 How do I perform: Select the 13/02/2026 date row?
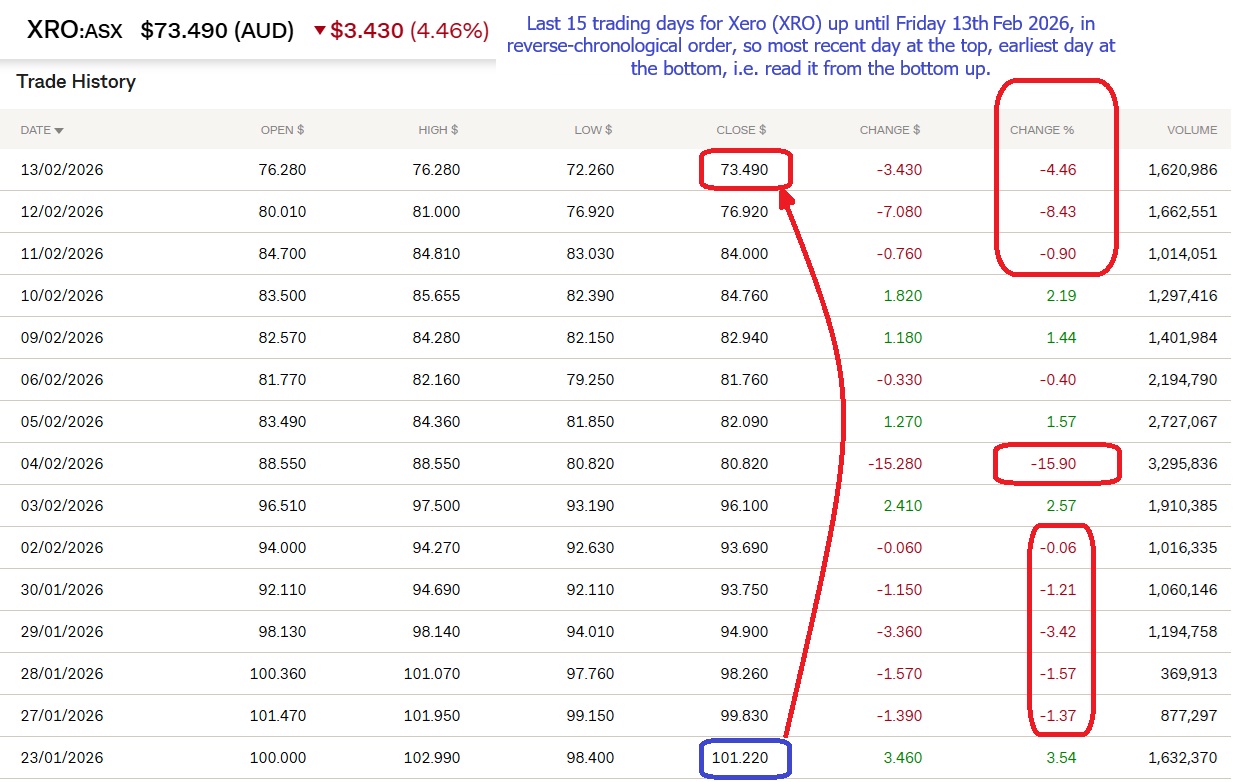coord(62,170)
